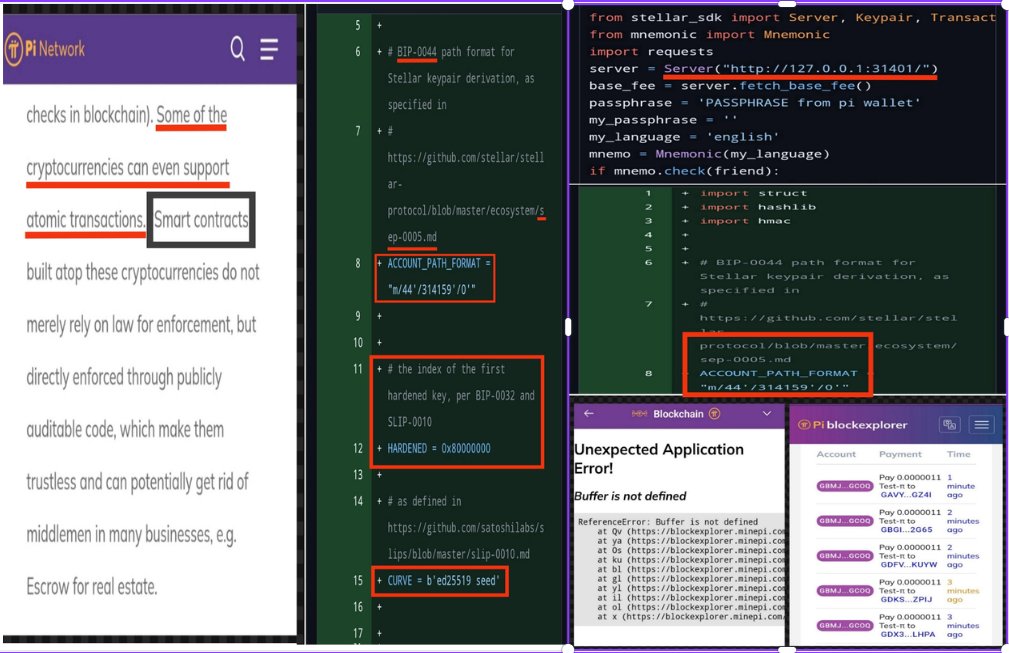
Task: Click the satoshilabs GitHub URL comment
Action: (465, 540)
